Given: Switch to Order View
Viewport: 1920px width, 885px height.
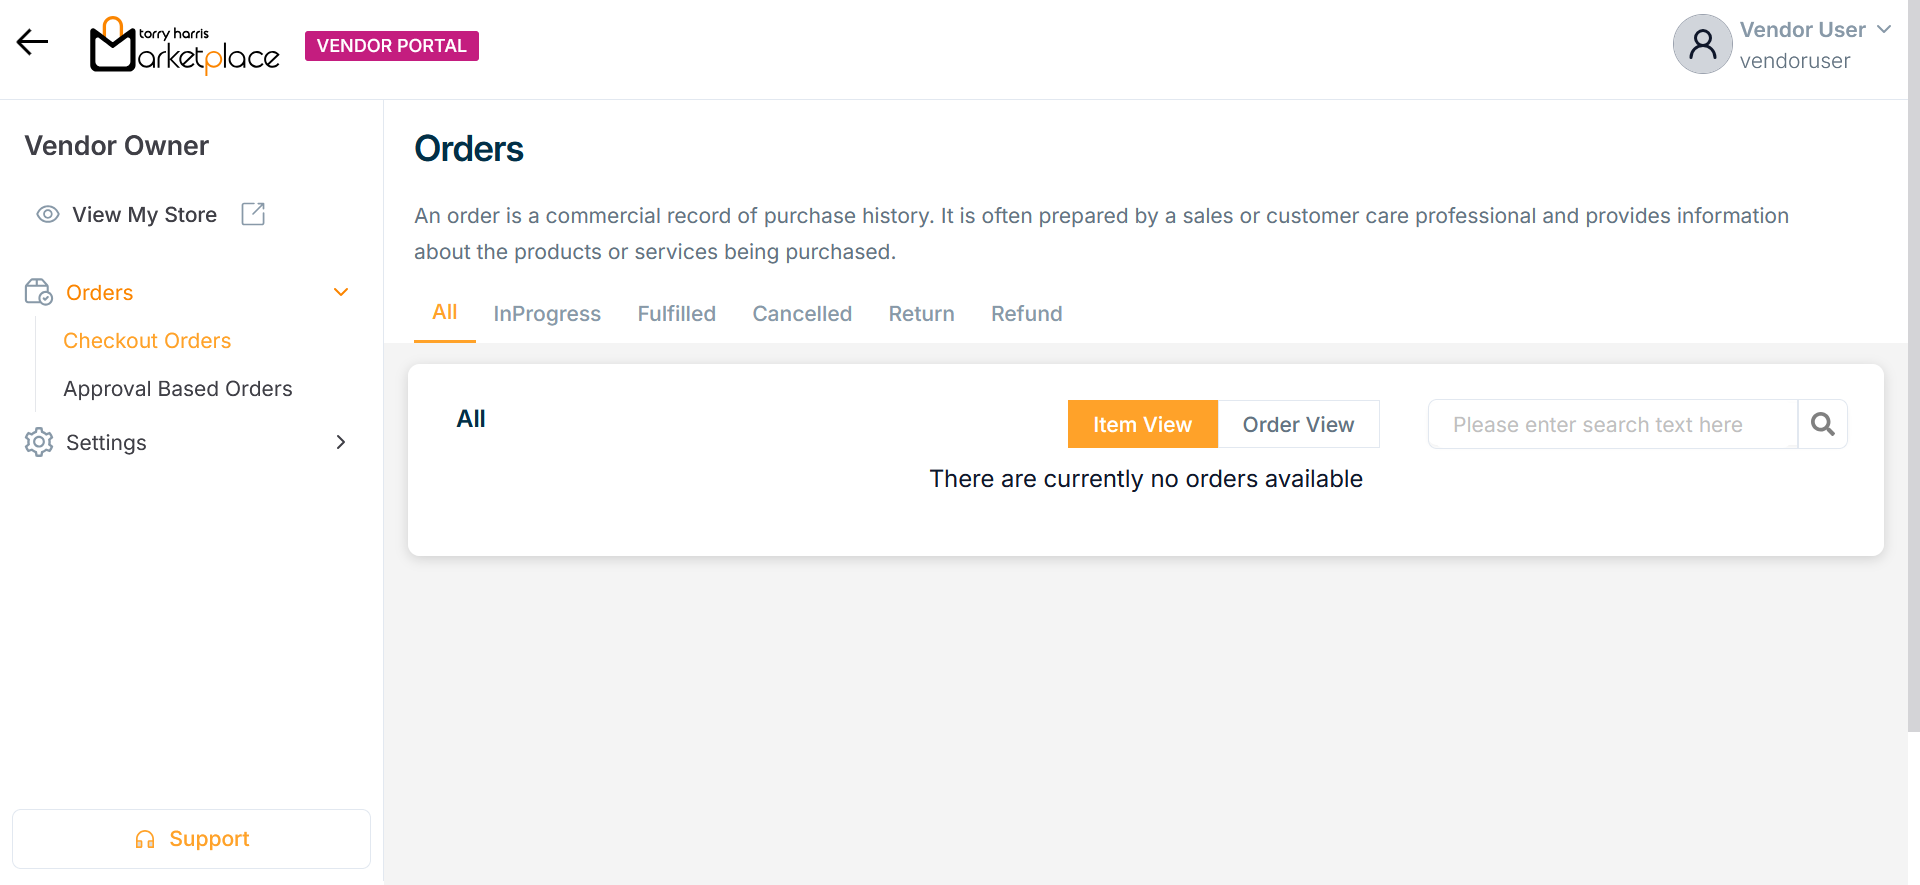Looking at the screenshot, I should click(1298, 425).
